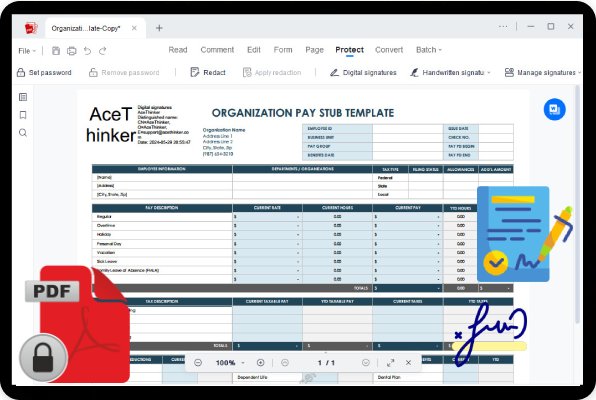Expand the File menu dropdown

tap(27, 51)
